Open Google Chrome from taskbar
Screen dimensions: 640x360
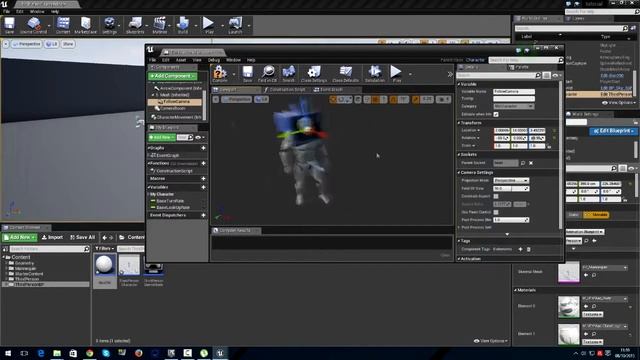(x=89, y=353)
